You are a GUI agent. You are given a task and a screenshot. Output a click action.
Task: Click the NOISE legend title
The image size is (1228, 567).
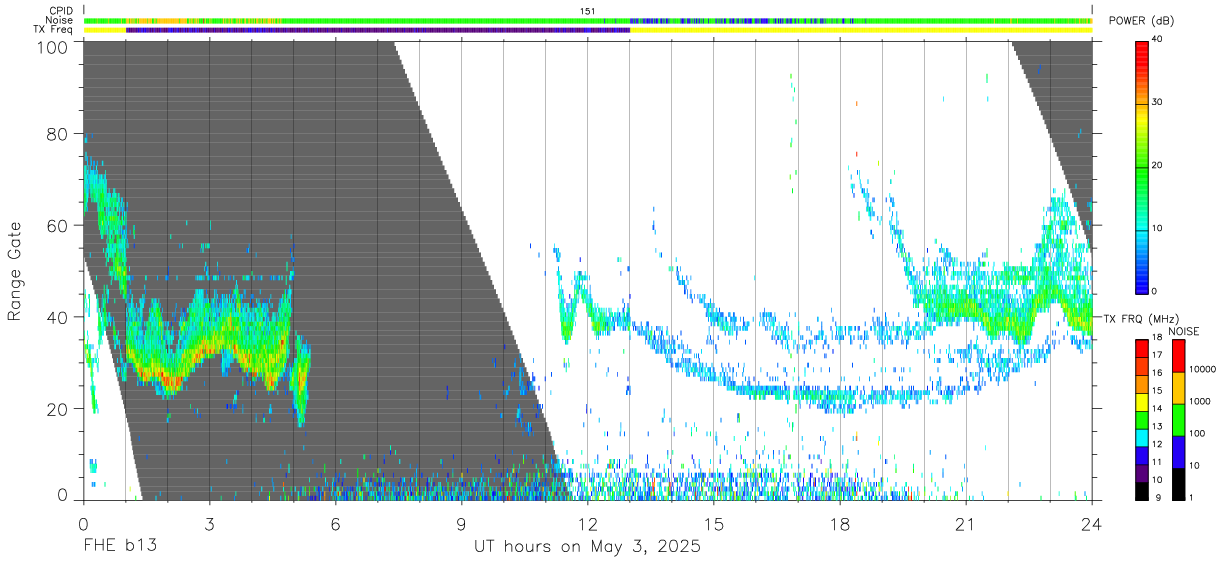coord(1183,330)
